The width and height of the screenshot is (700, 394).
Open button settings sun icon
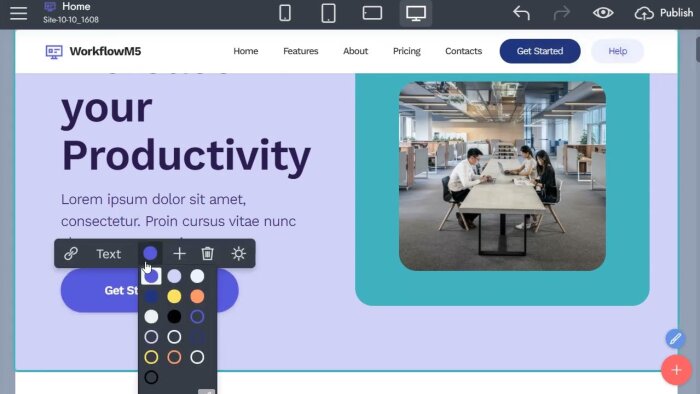(238, 253)
